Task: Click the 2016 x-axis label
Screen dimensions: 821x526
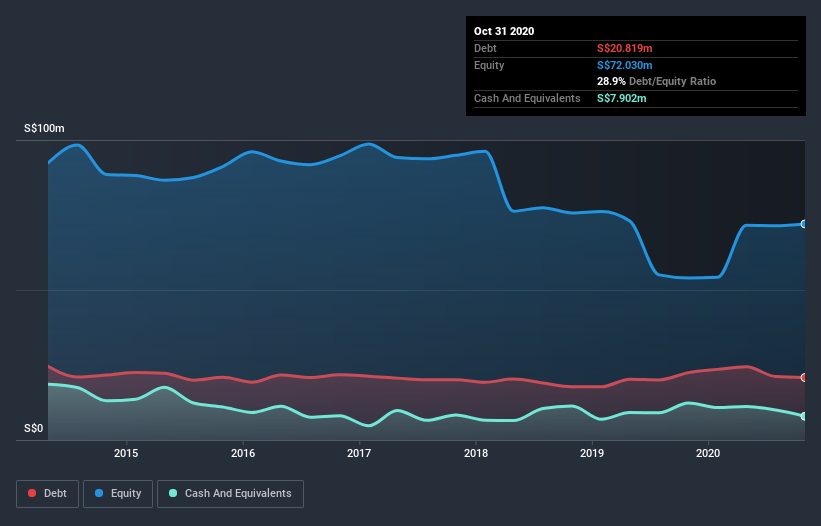Action: point(243,453)
